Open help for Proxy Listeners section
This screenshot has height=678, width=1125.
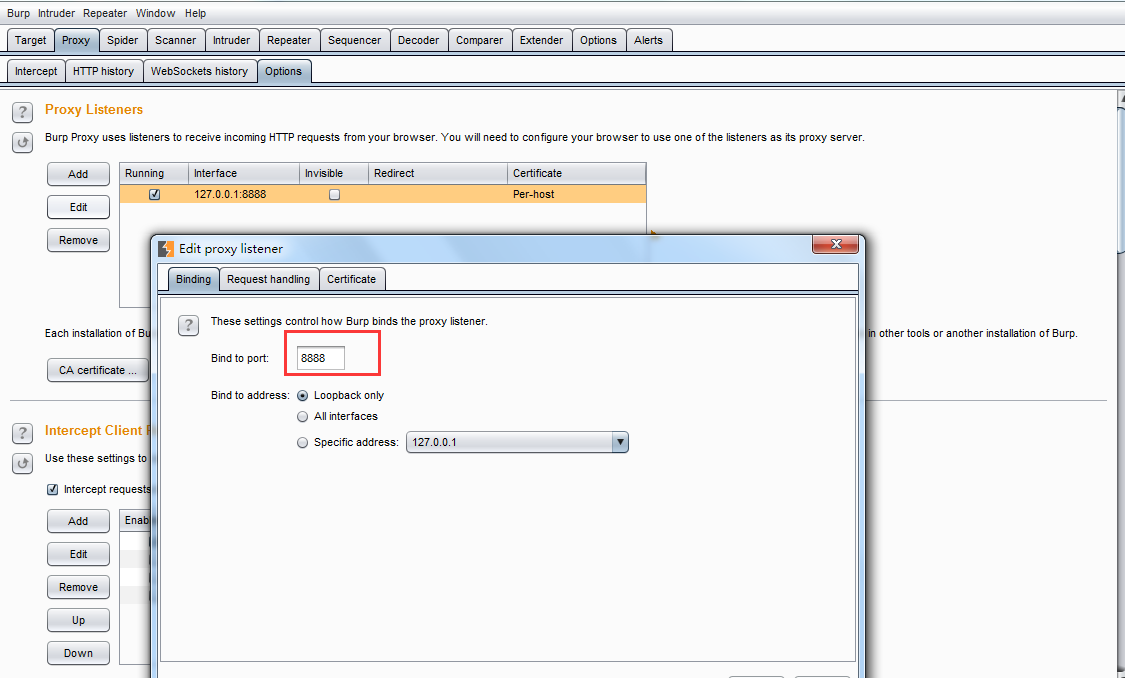(x=22, y=112)
